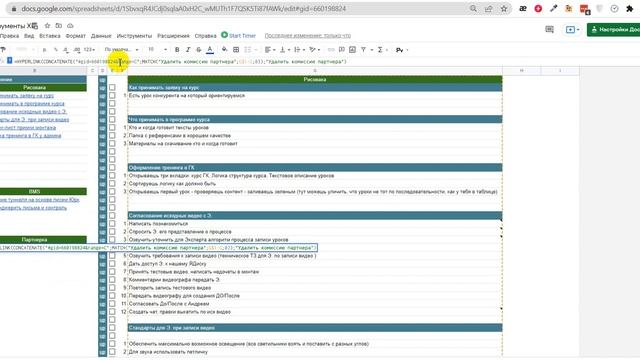The width and height of the screenshot is (640, 360).
Task: Open the Формат menu
Action: [76, 36]
